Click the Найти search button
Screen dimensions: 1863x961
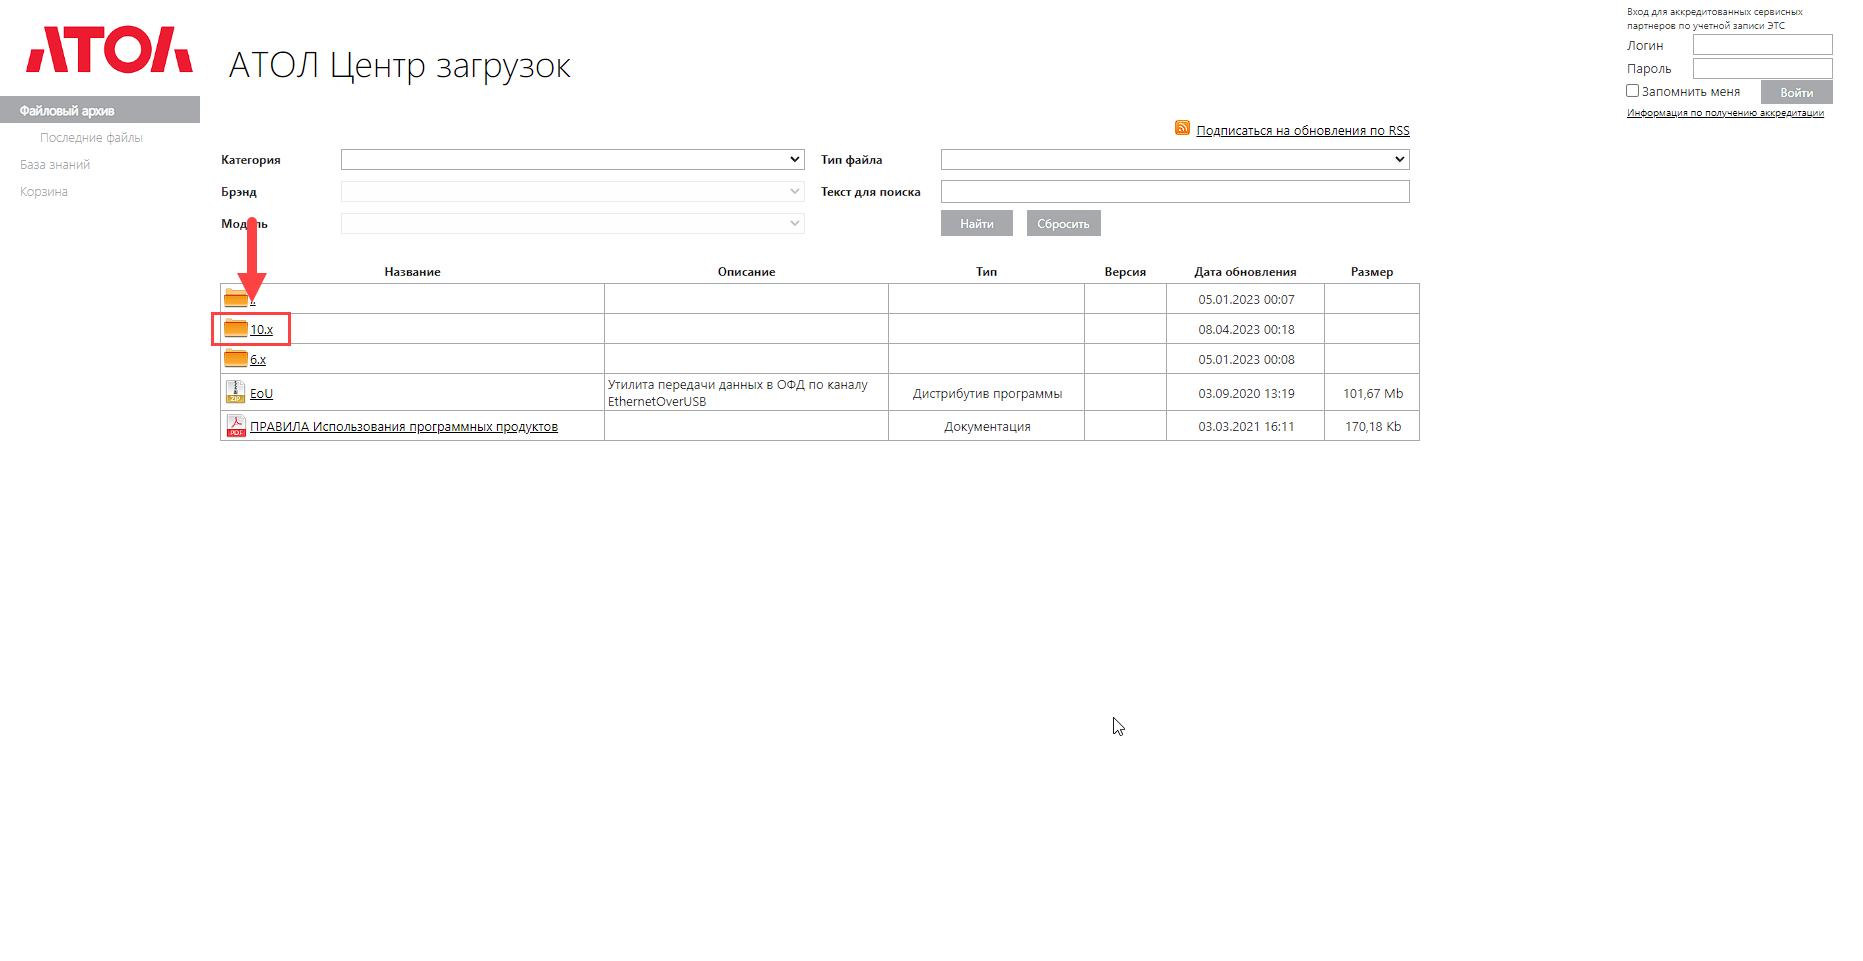(977, 223)
